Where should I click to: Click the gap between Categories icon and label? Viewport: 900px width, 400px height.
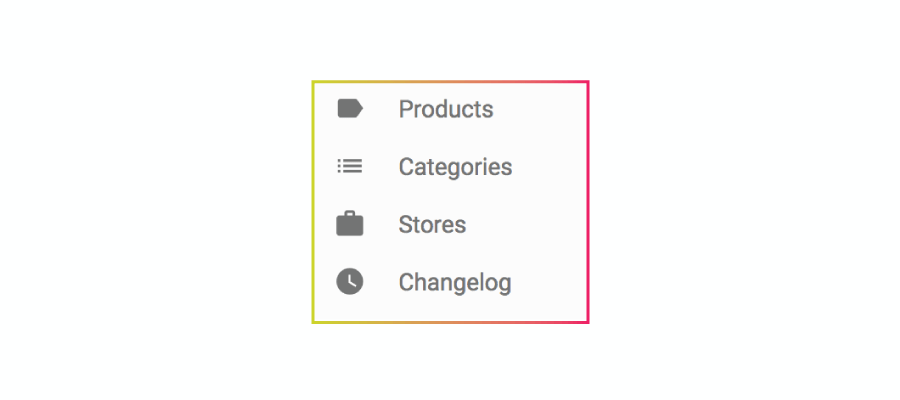(381, 167)
